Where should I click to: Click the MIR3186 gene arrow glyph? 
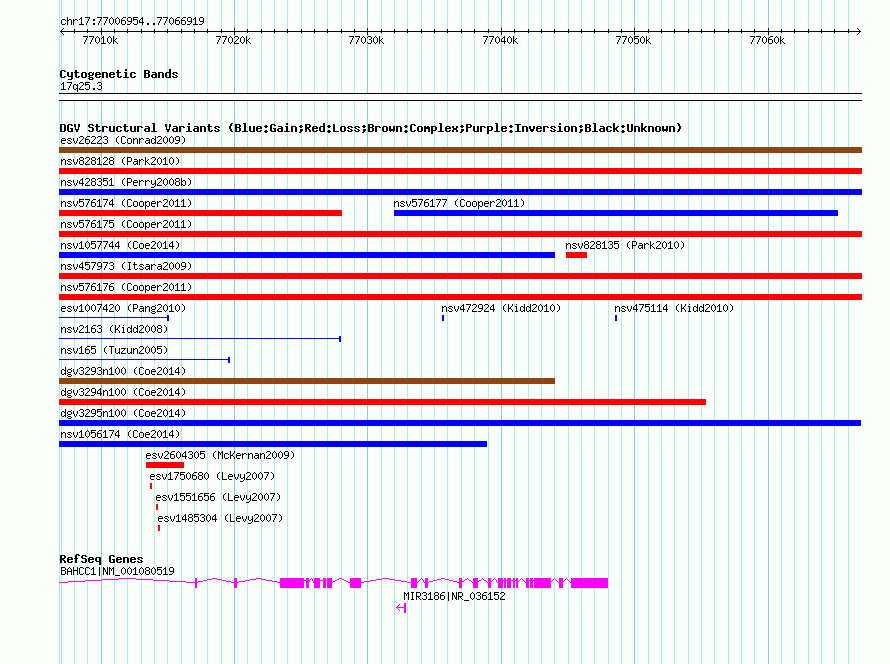[x=401, y=608]
